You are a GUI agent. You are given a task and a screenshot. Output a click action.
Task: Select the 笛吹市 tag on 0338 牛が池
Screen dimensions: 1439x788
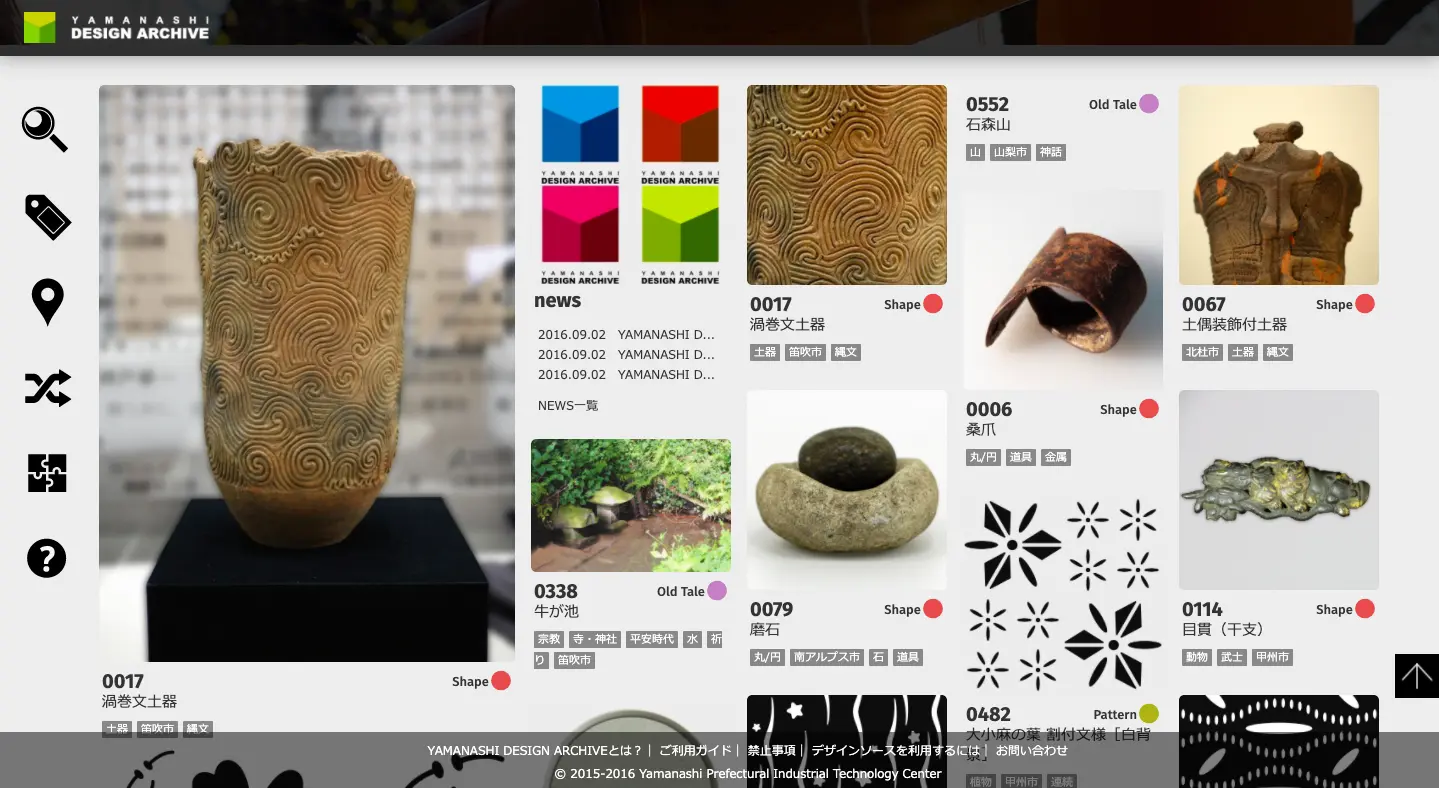574,660
